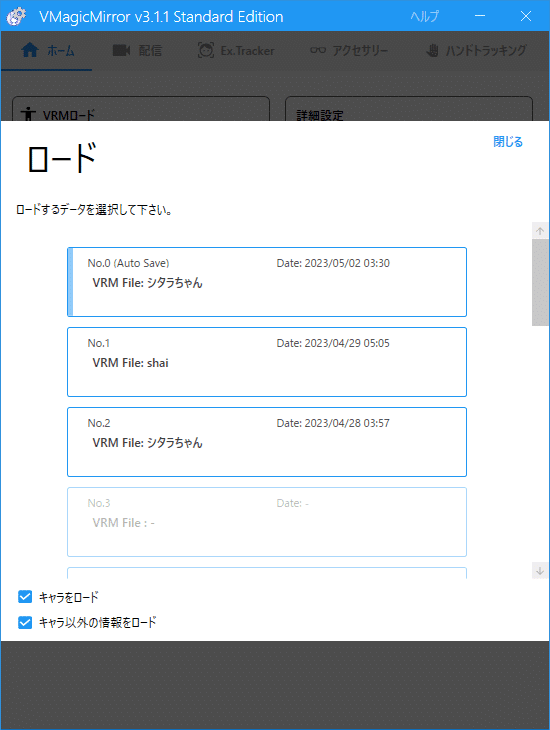Switch to the ホーム tab

tap(48, 50)
